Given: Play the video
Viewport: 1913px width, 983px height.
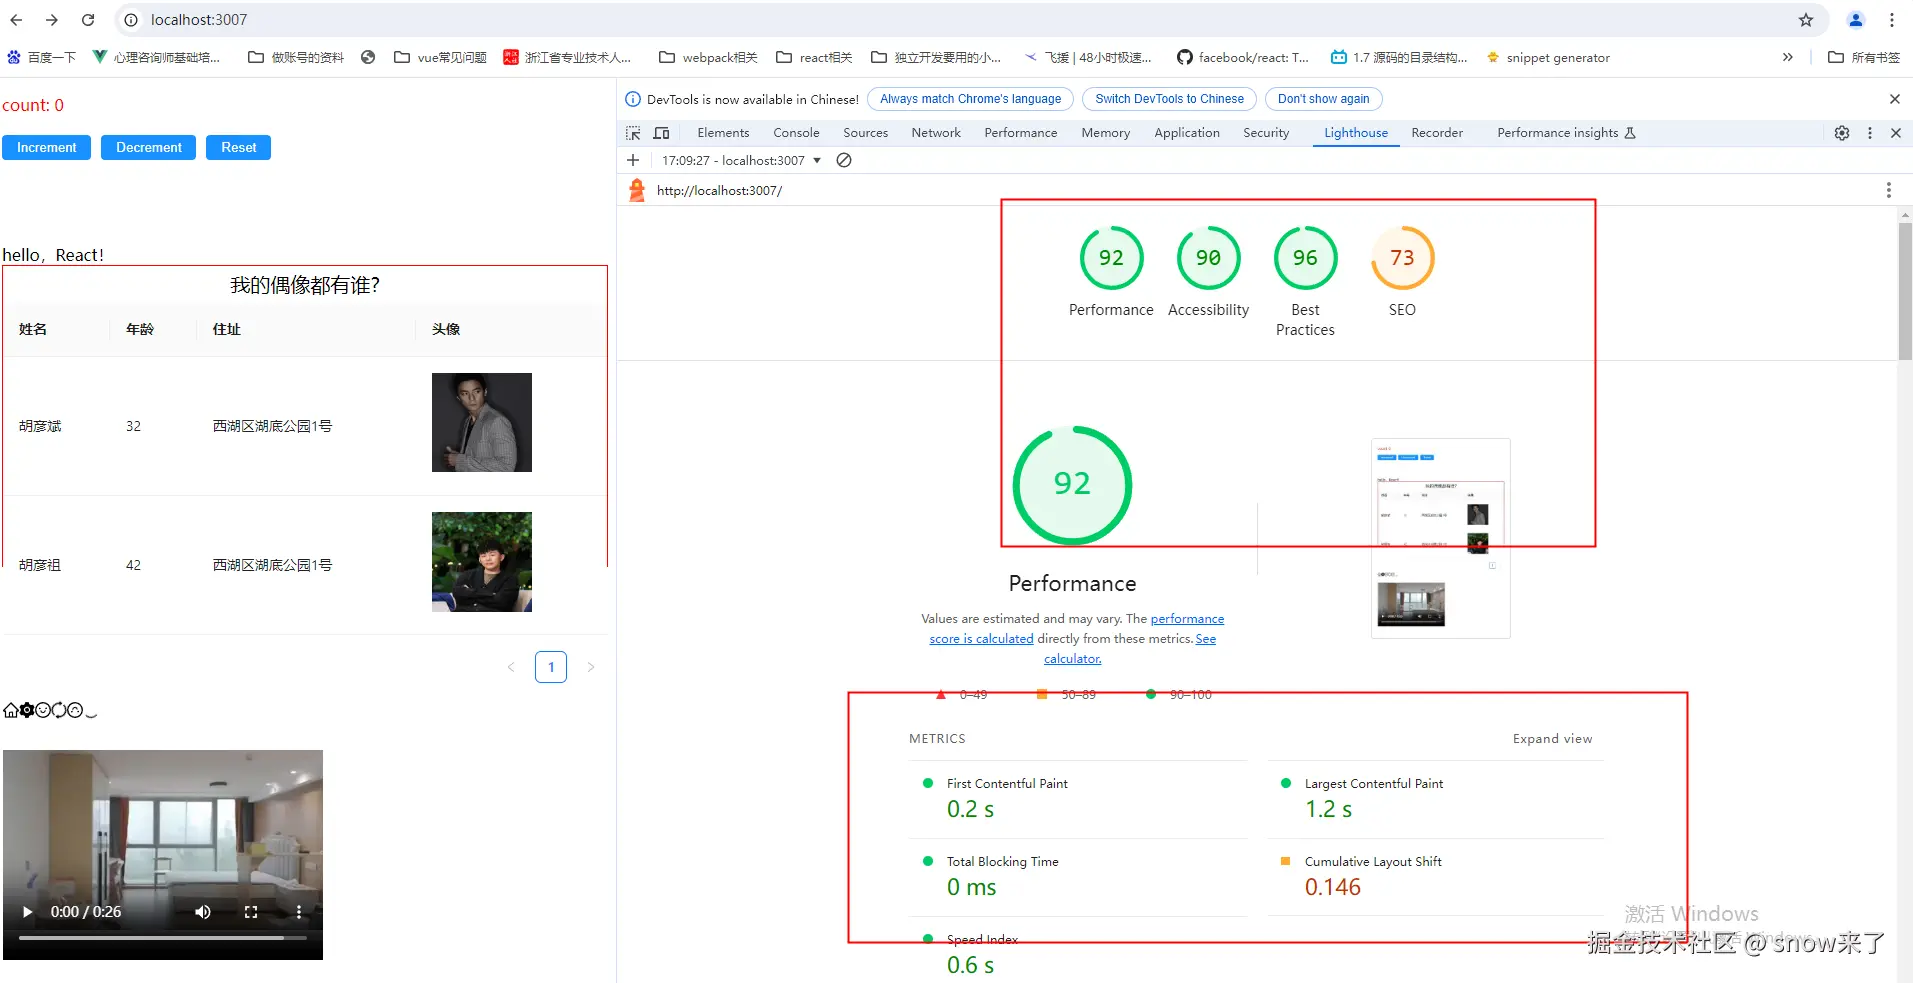Looking at the screenshot, I should tap(27, 912).
